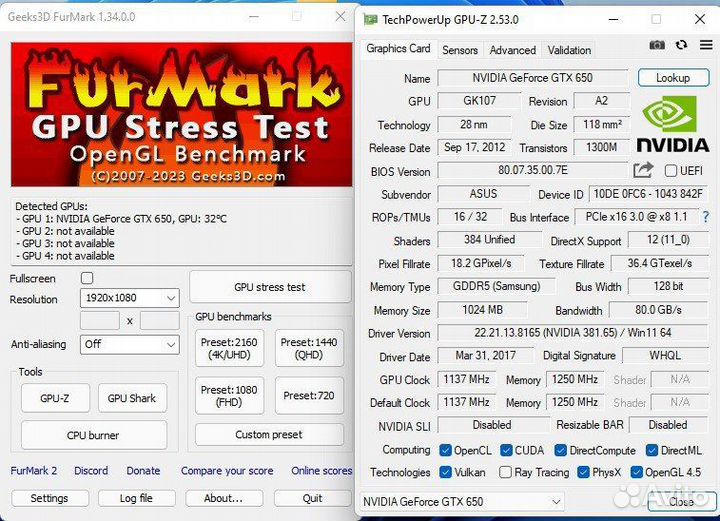
Task: Open the Discord link
Action: [x=91, y=471]
